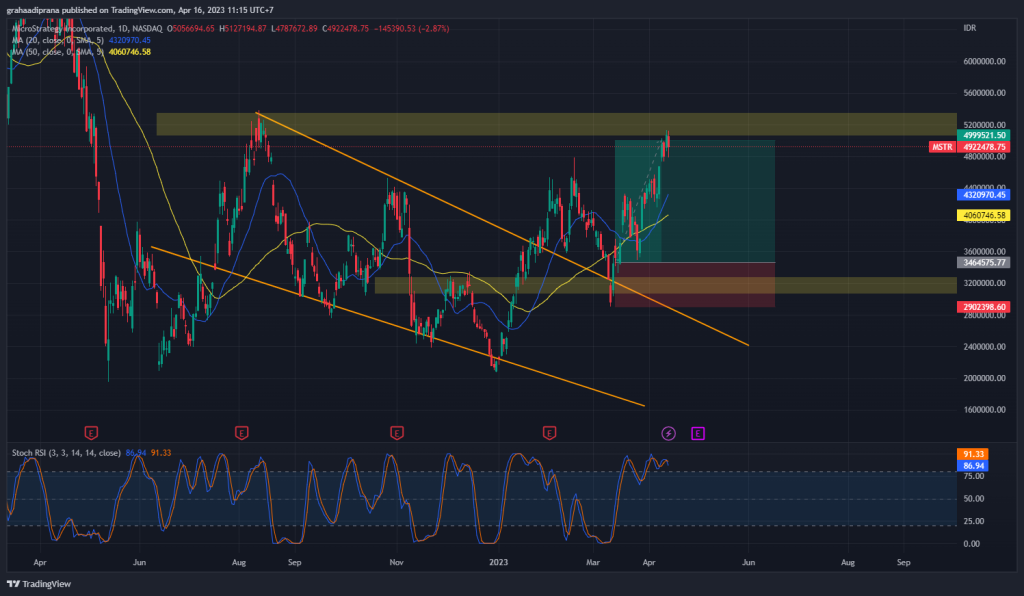Click the 2000000.00 price axis label

[x=984, y=378]
